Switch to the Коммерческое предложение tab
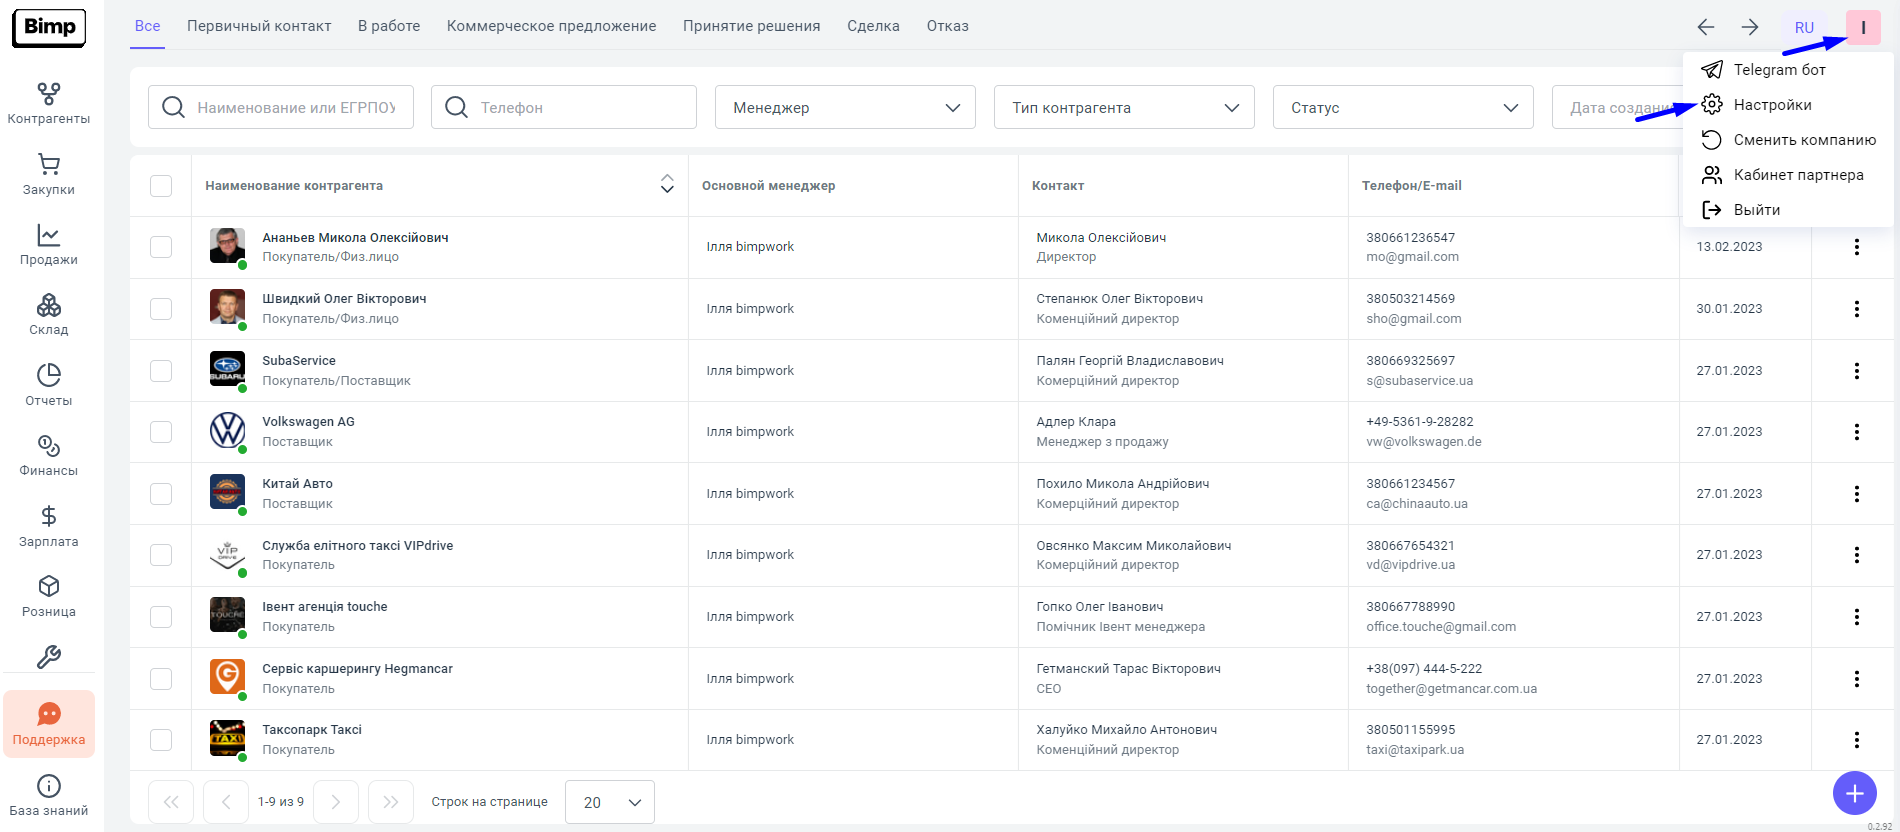Viewport: 1900px width, 832px height. (x=551, y=26)
